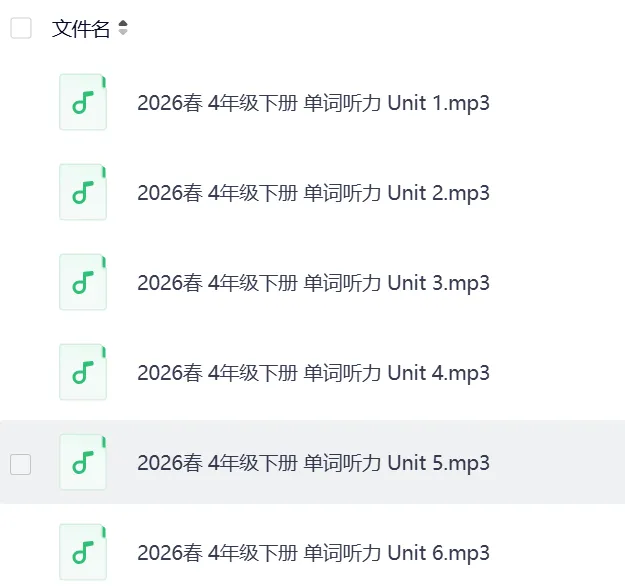625x586 pixels.
Task: Open 2026春 4年级下册 单词听力 Unit 1.mp3
Action: [x=313, y=103]
